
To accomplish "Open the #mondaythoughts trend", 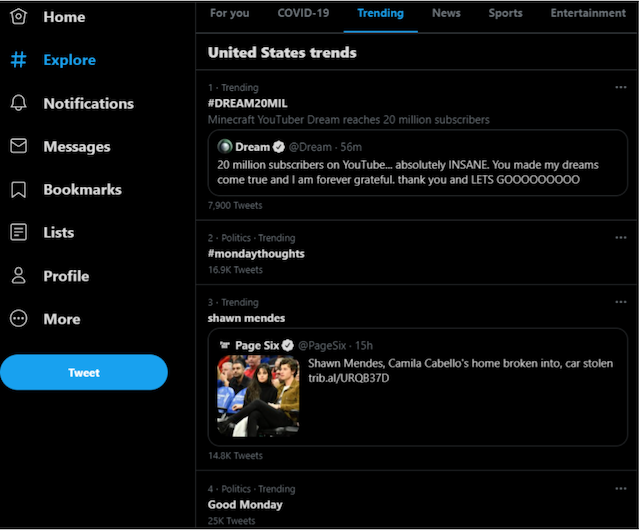I will [x=256, y=254].
